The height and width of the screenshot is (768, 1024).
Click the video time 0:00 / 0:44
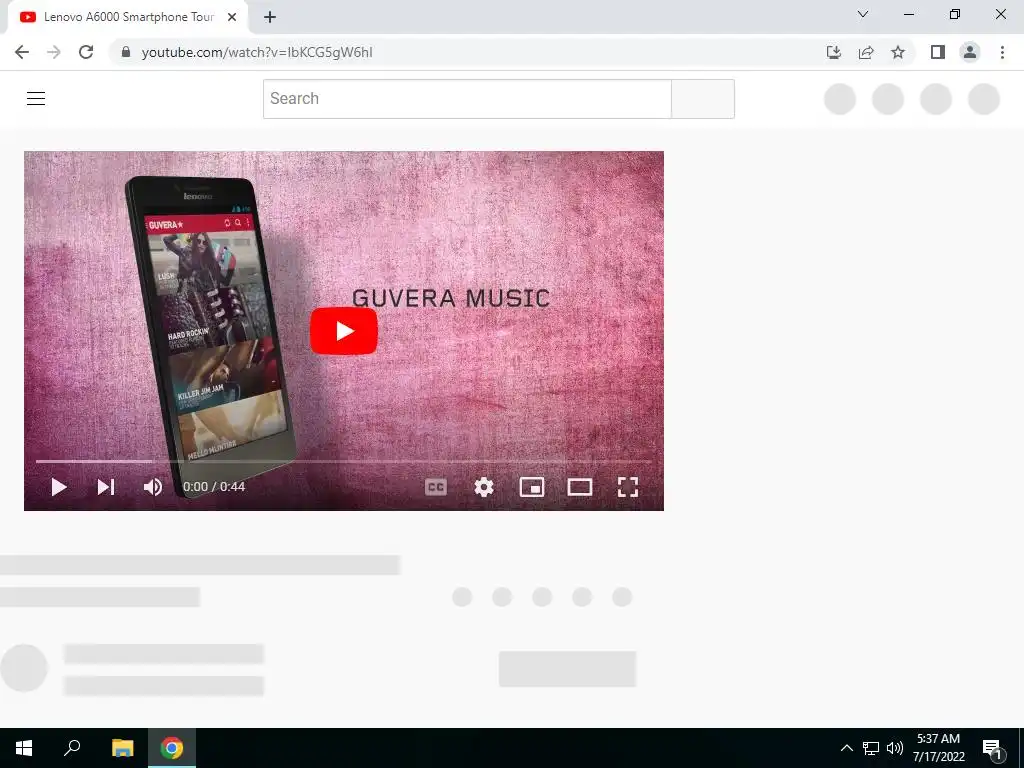pos(214,487)
